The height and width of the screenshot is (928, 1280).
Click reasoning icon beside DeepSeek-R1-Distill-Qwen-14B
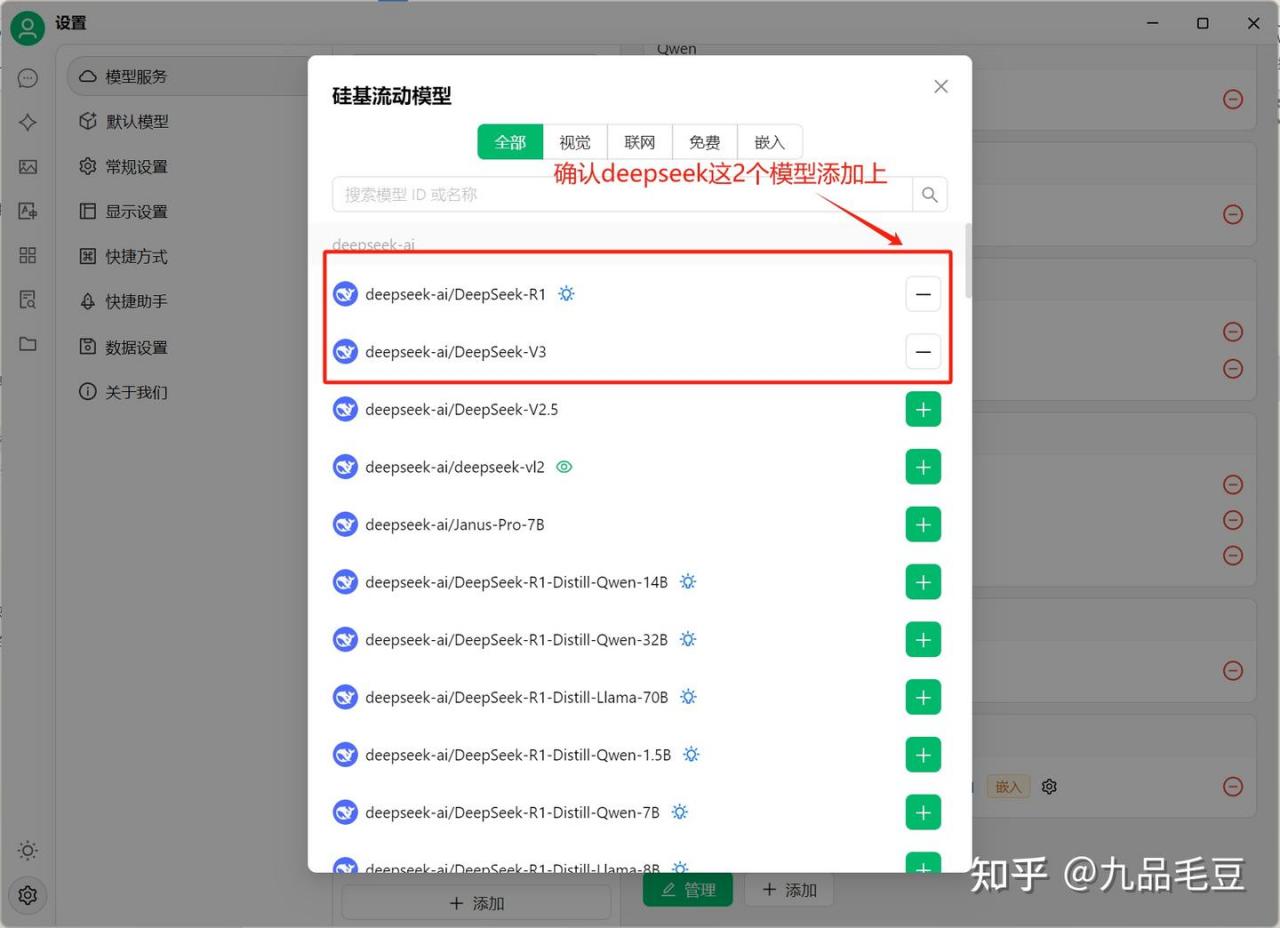688,582
